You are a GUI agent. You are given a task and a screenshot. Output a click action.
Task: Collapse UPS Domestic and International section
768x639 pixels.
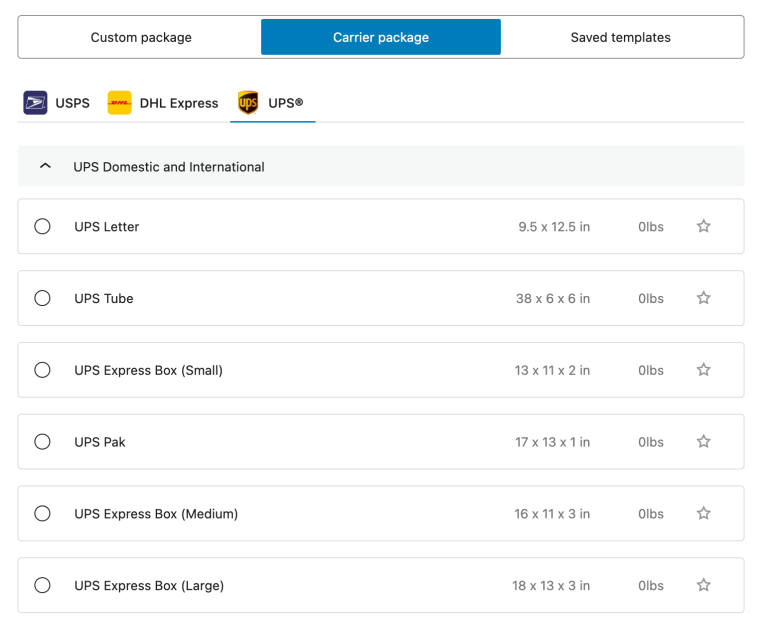click(45, 167)
